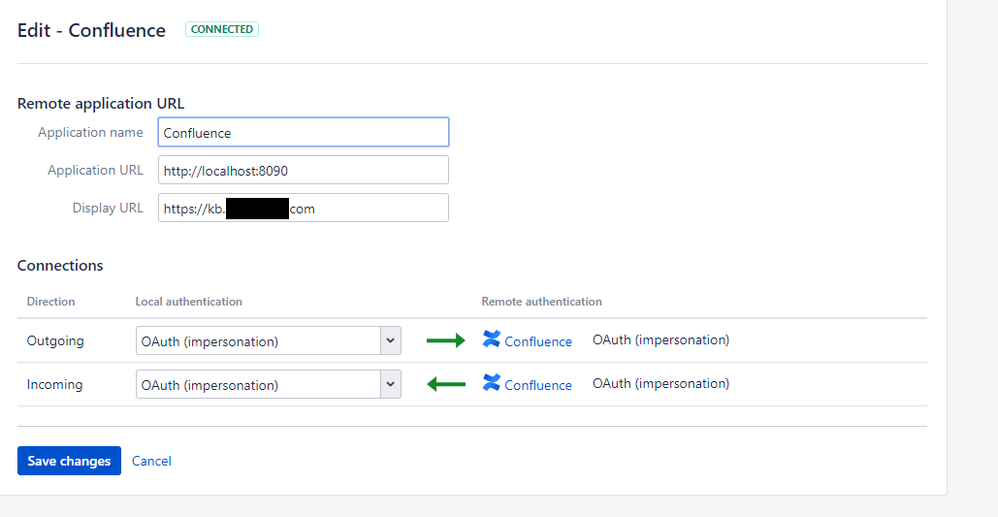
Task: Click the 'Incoming' direction cell
Action: (55, 385)
